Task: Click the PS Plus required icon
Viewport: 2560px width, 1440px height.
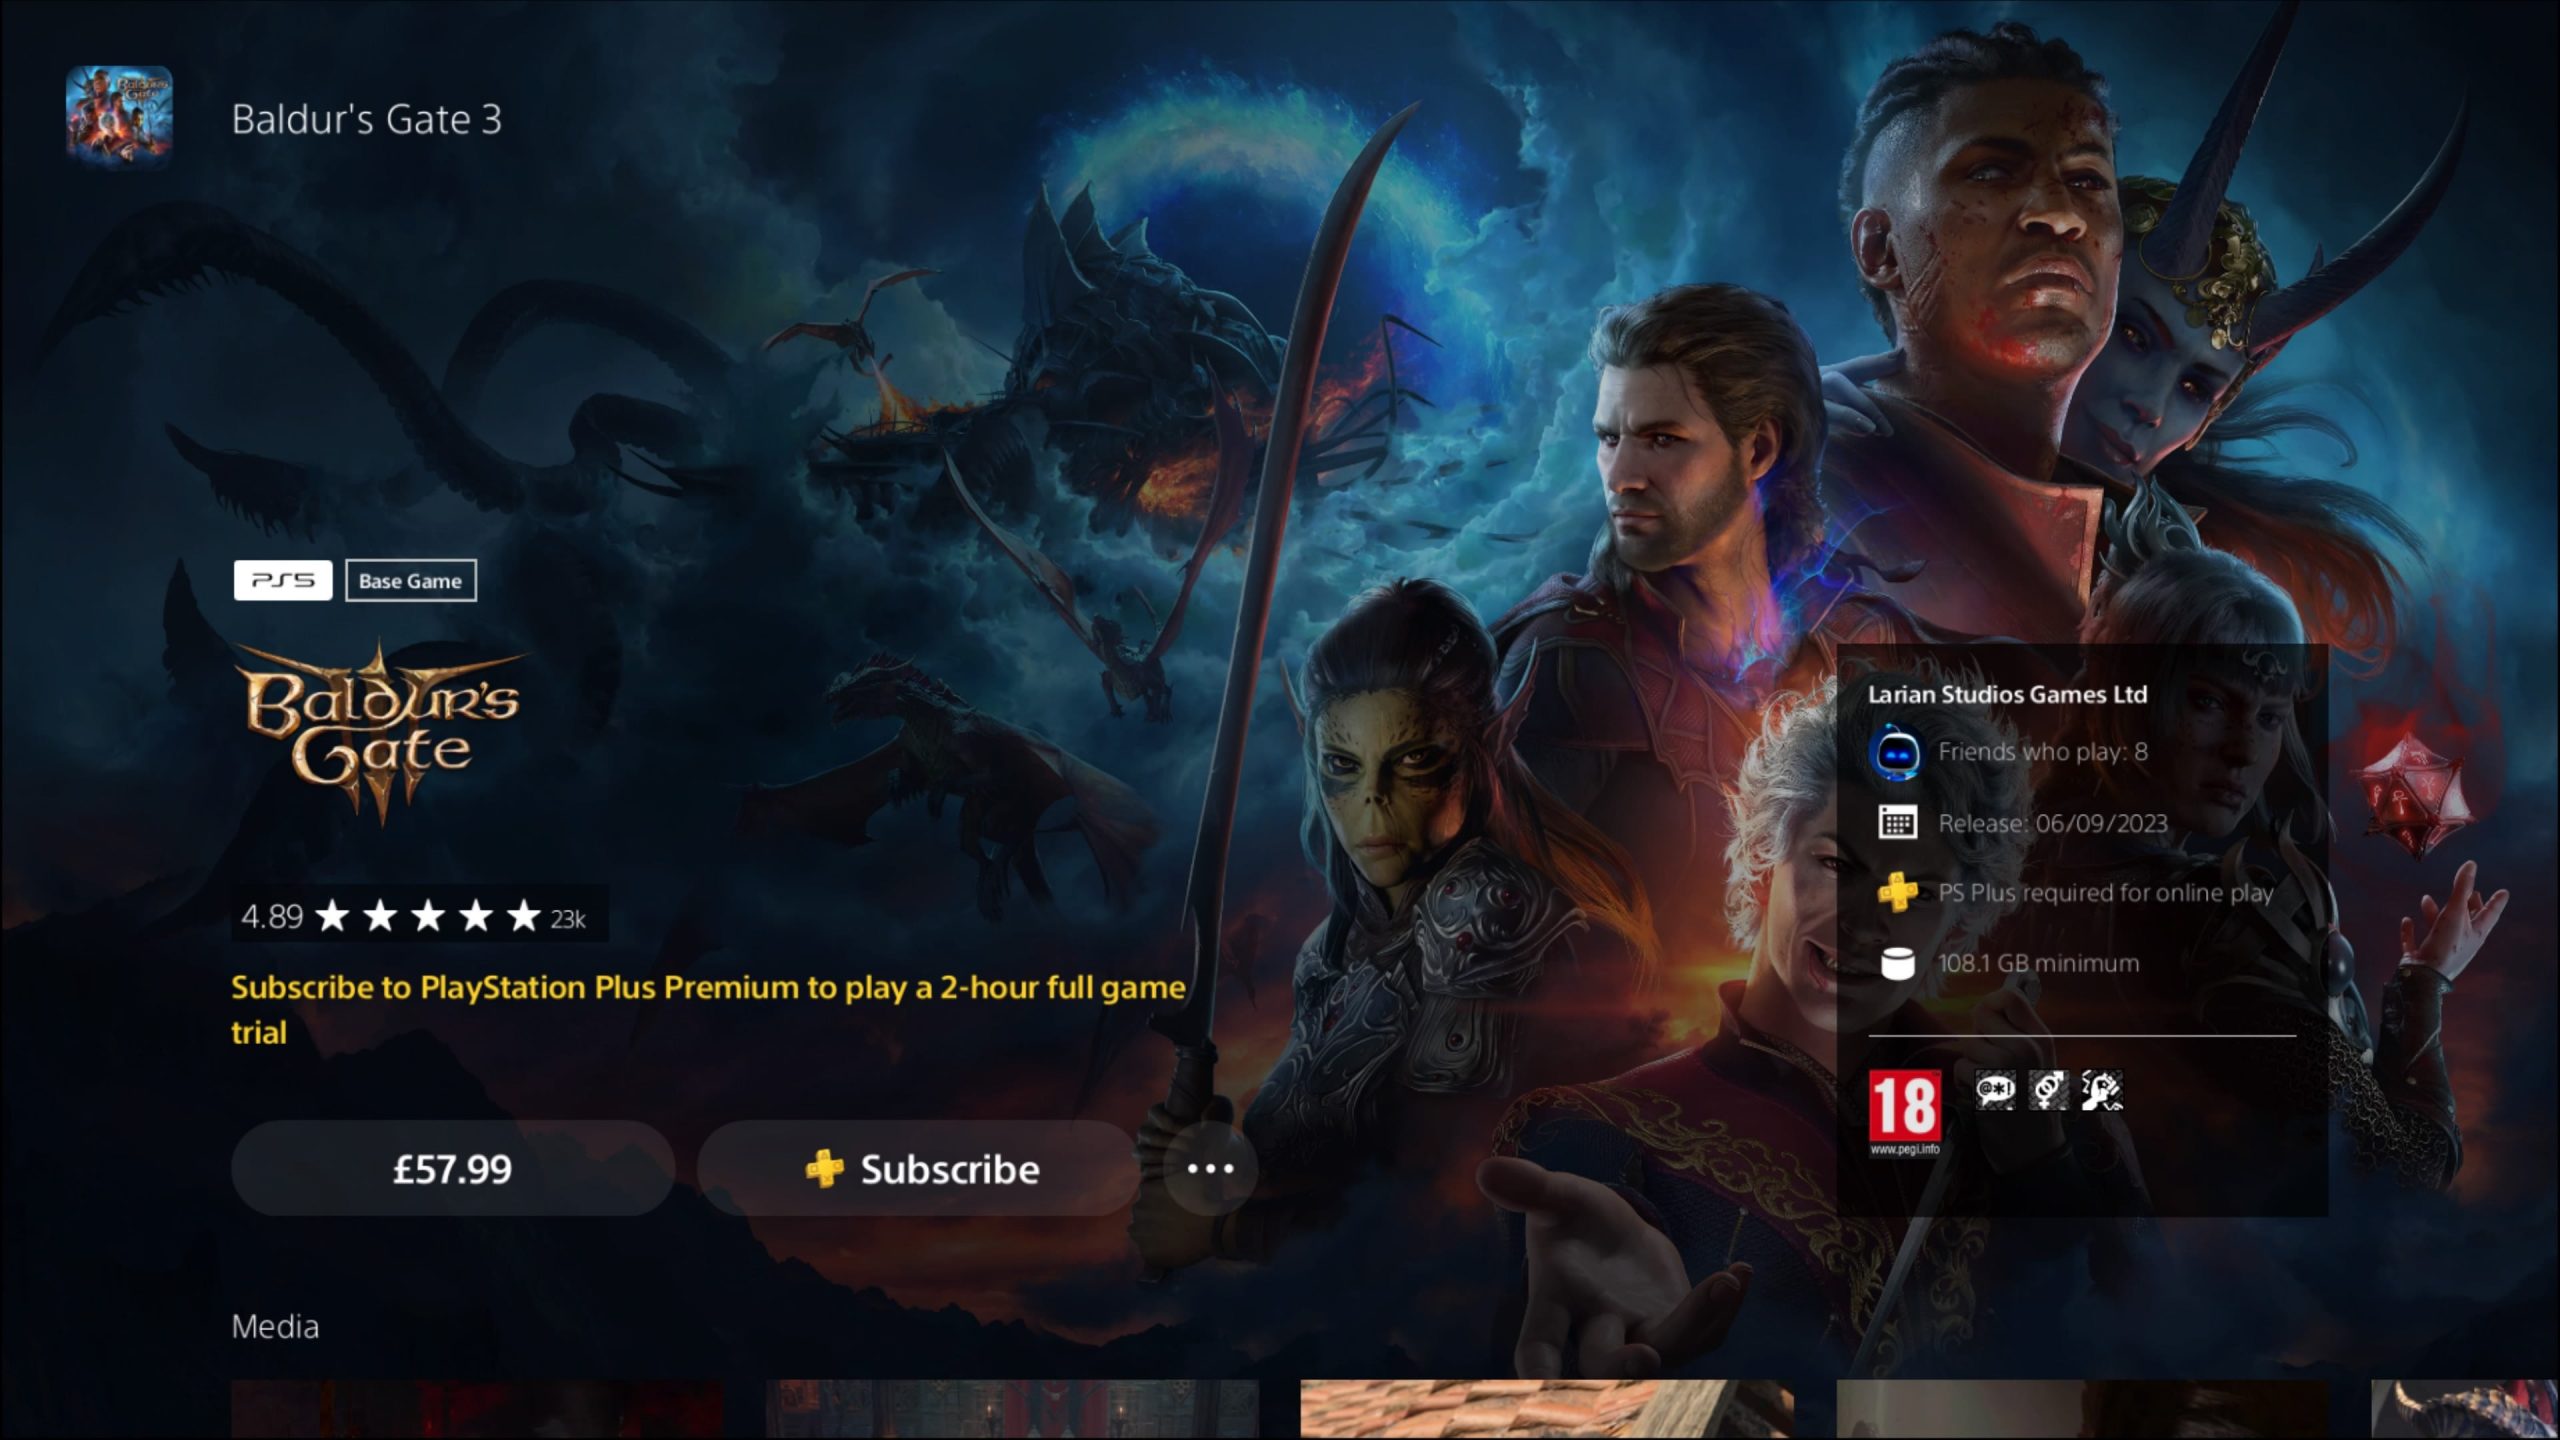Action: (1897, 891)
